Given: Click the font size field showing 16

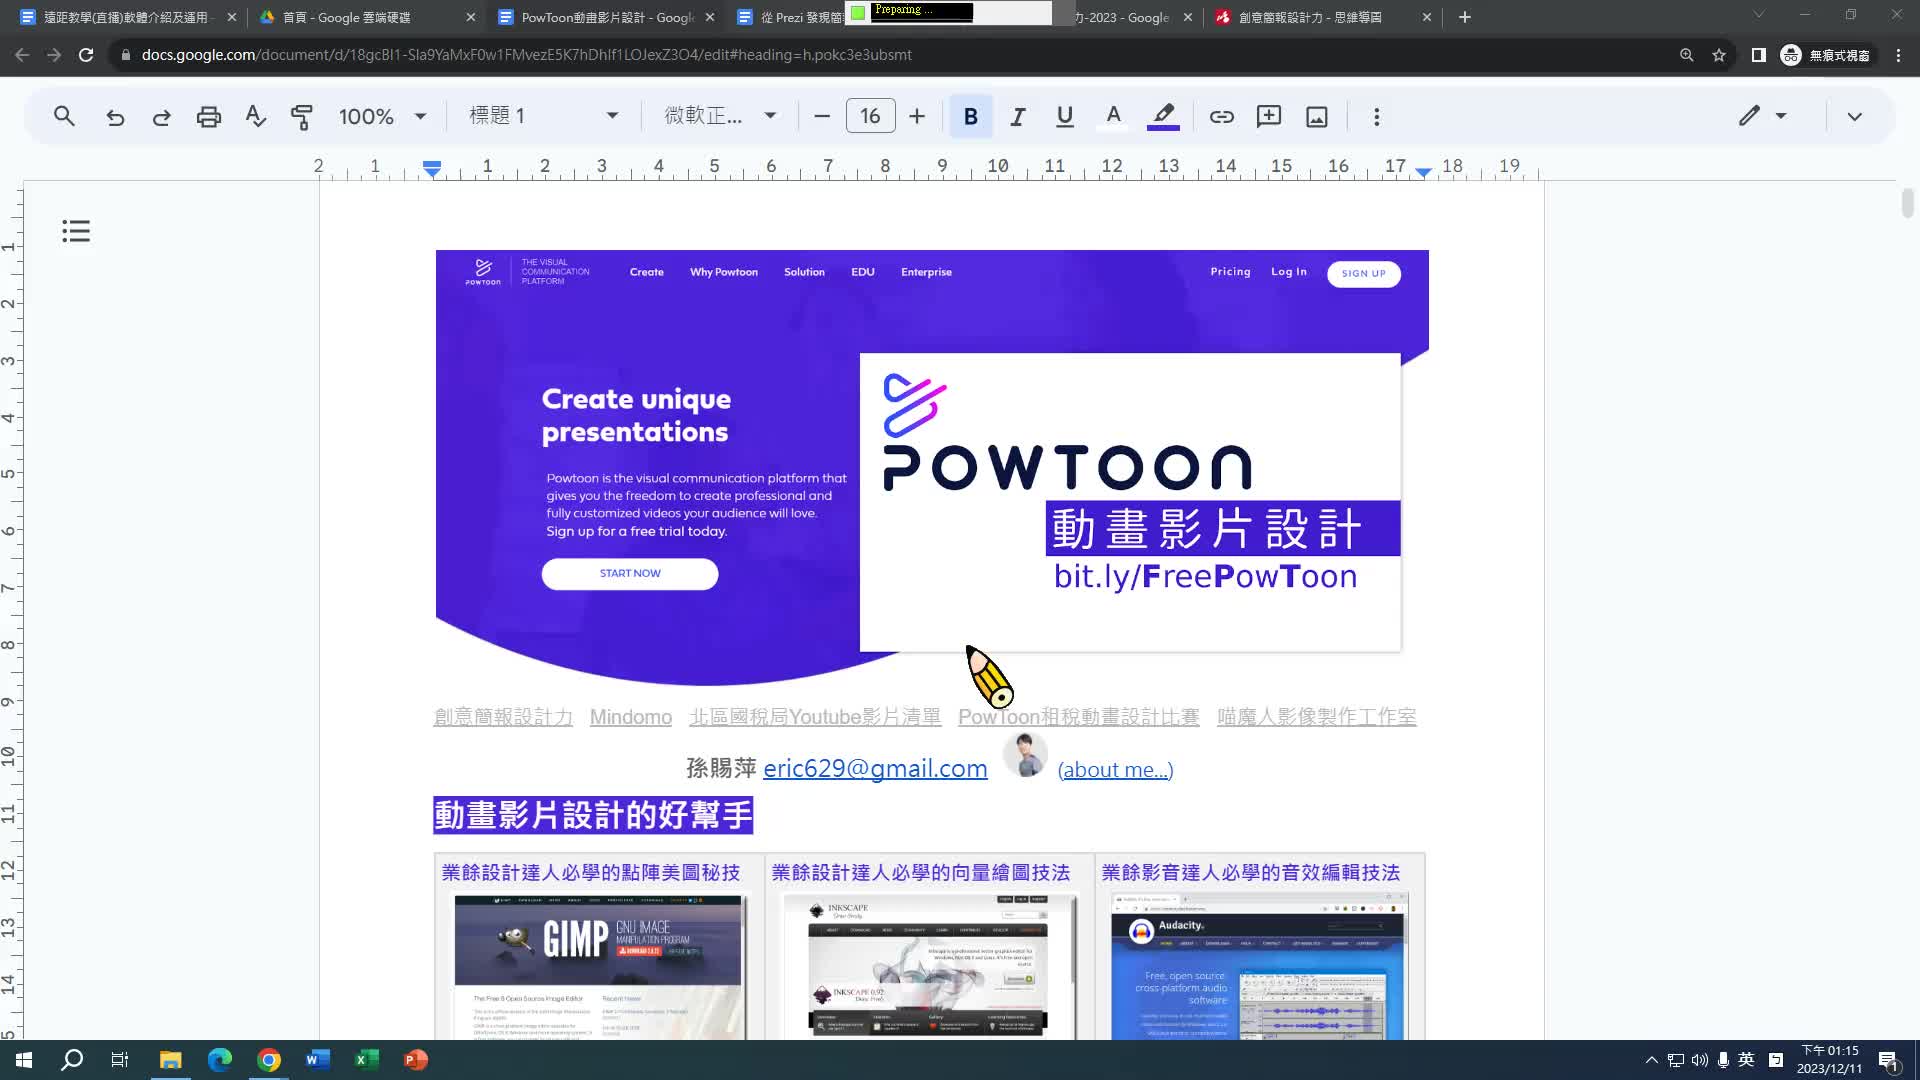Looking at the screenshot, I should [x=870, y=116].
